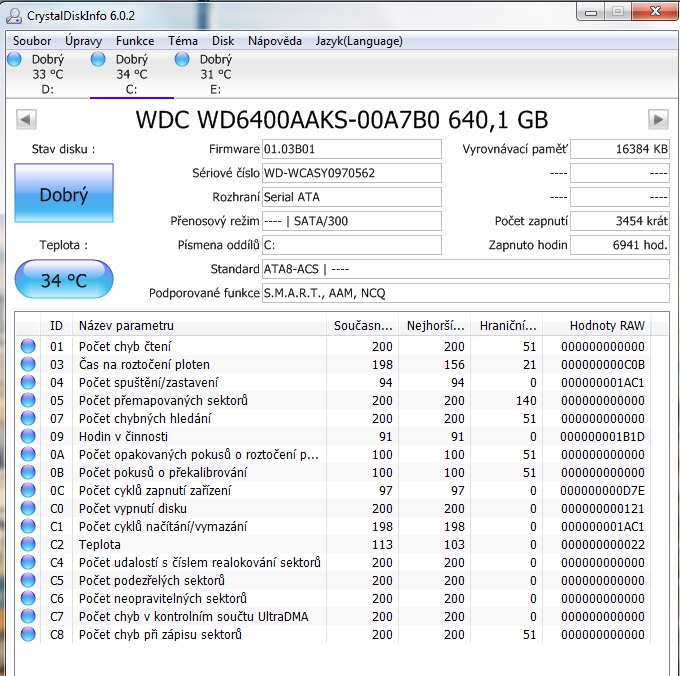Select disk E: status orb icon
This screenshot has height=676, width=680.
182,59
